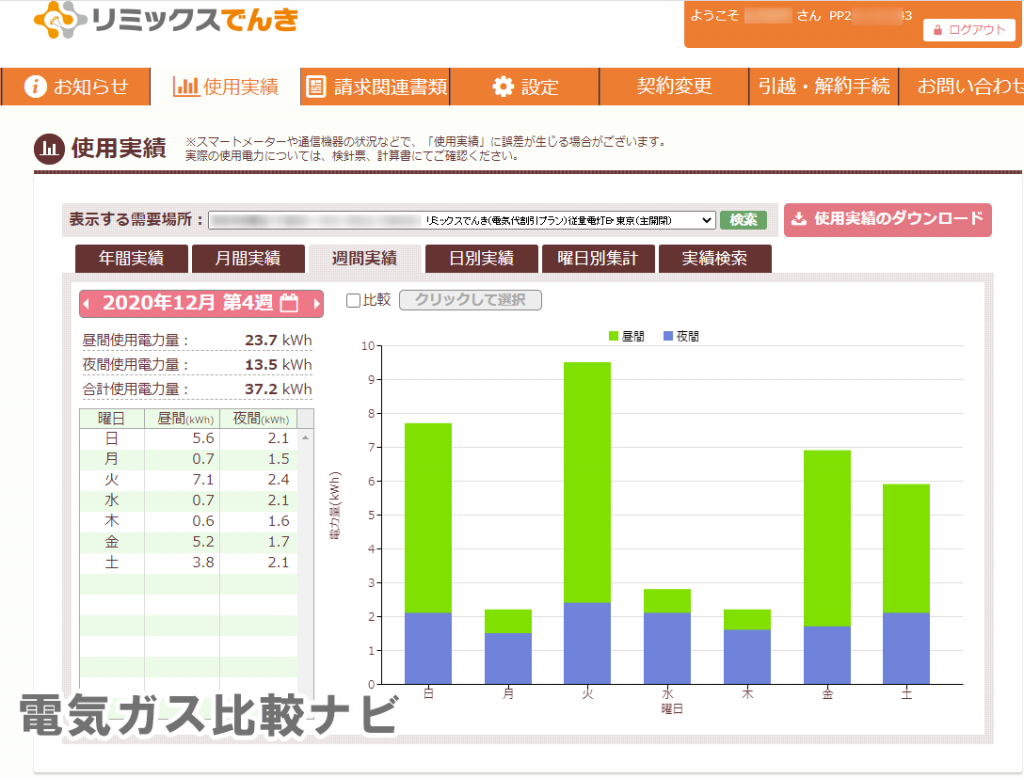Click the document icon on 請求関連書類 tab
Viewport: 1024px width, 778px height.
click(313, 86)
